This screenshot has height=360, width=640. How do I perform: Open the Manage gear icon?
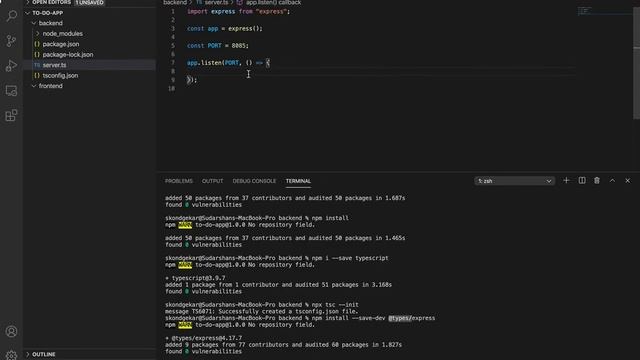click(11, 355)
